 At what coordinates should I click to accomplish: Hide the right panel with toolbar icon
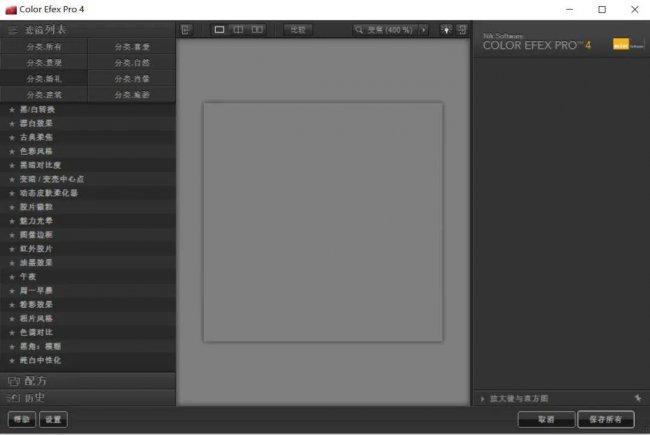click(462, 30)
